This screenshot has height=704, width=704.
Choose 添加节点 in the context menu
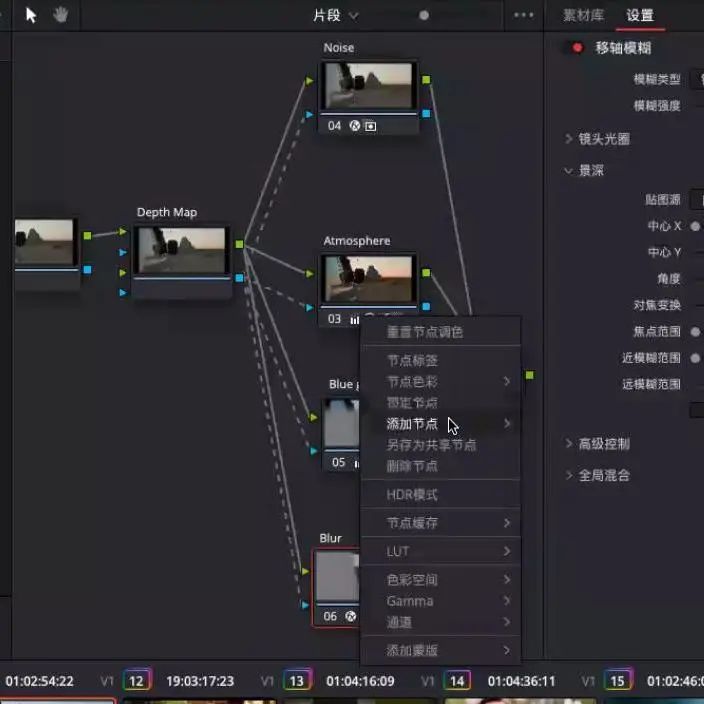point(412,424)
